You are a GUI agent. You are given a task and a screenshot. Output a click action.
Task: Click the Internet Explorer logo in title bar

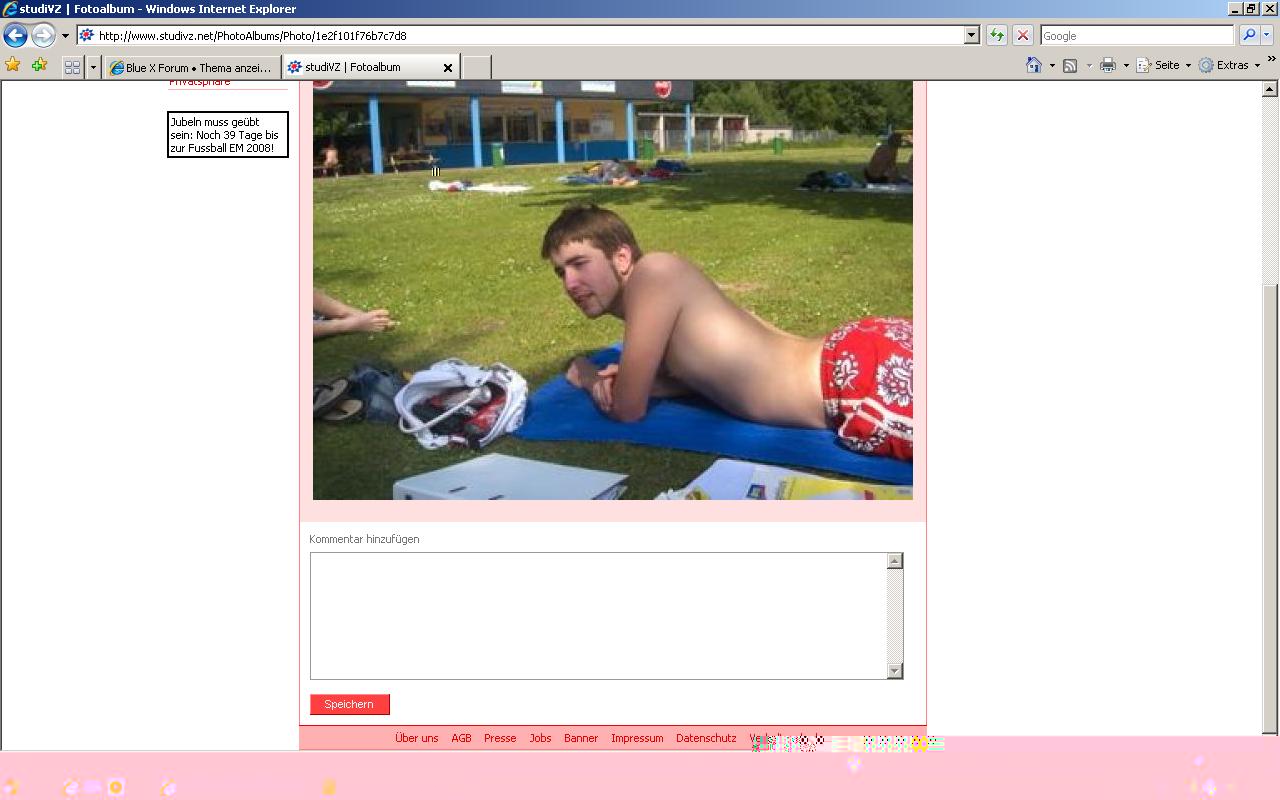[x=10, y=9]
